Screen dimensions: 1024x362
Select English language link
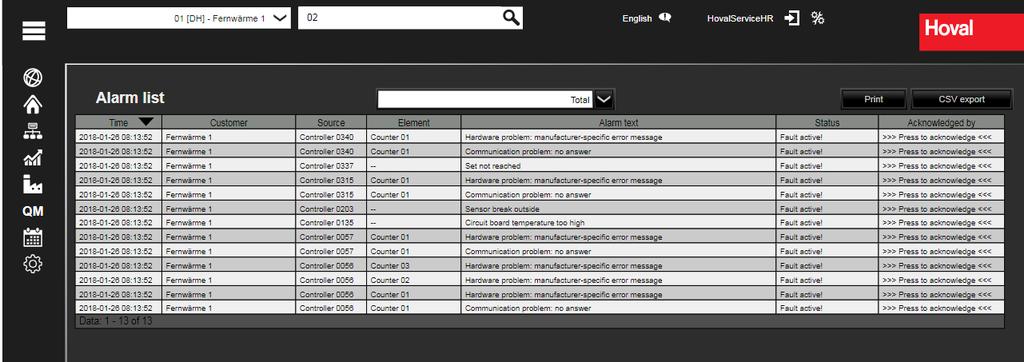point(637,19)
